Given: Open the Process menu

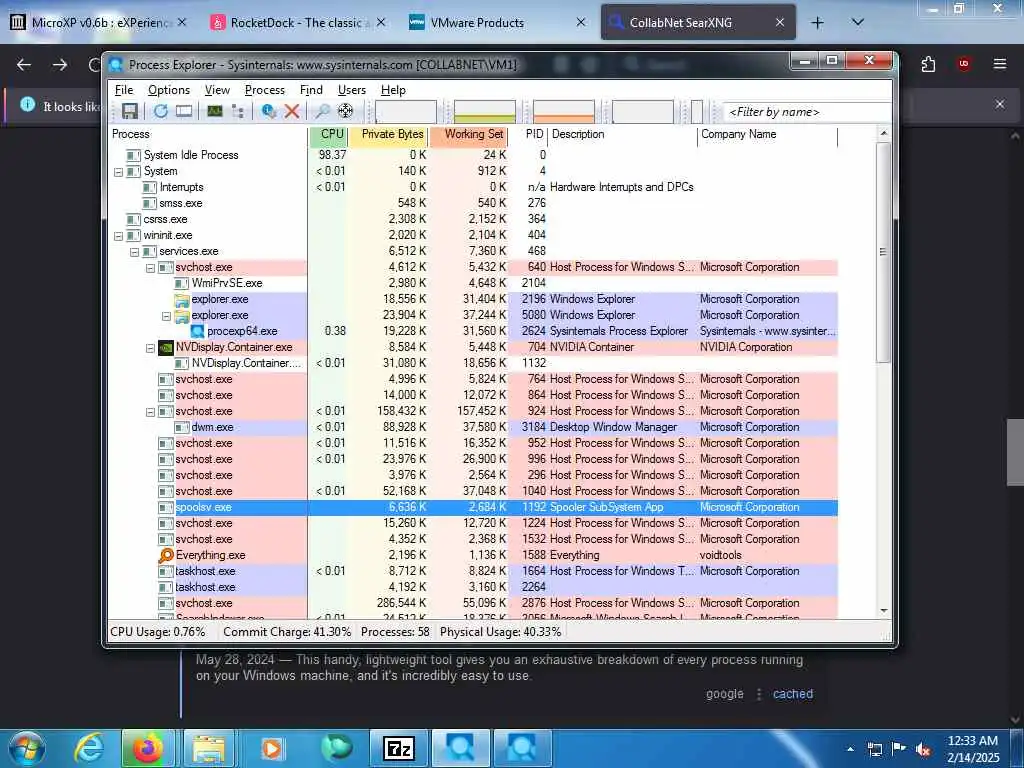Looking at the screenshot, I should point(264,90).
